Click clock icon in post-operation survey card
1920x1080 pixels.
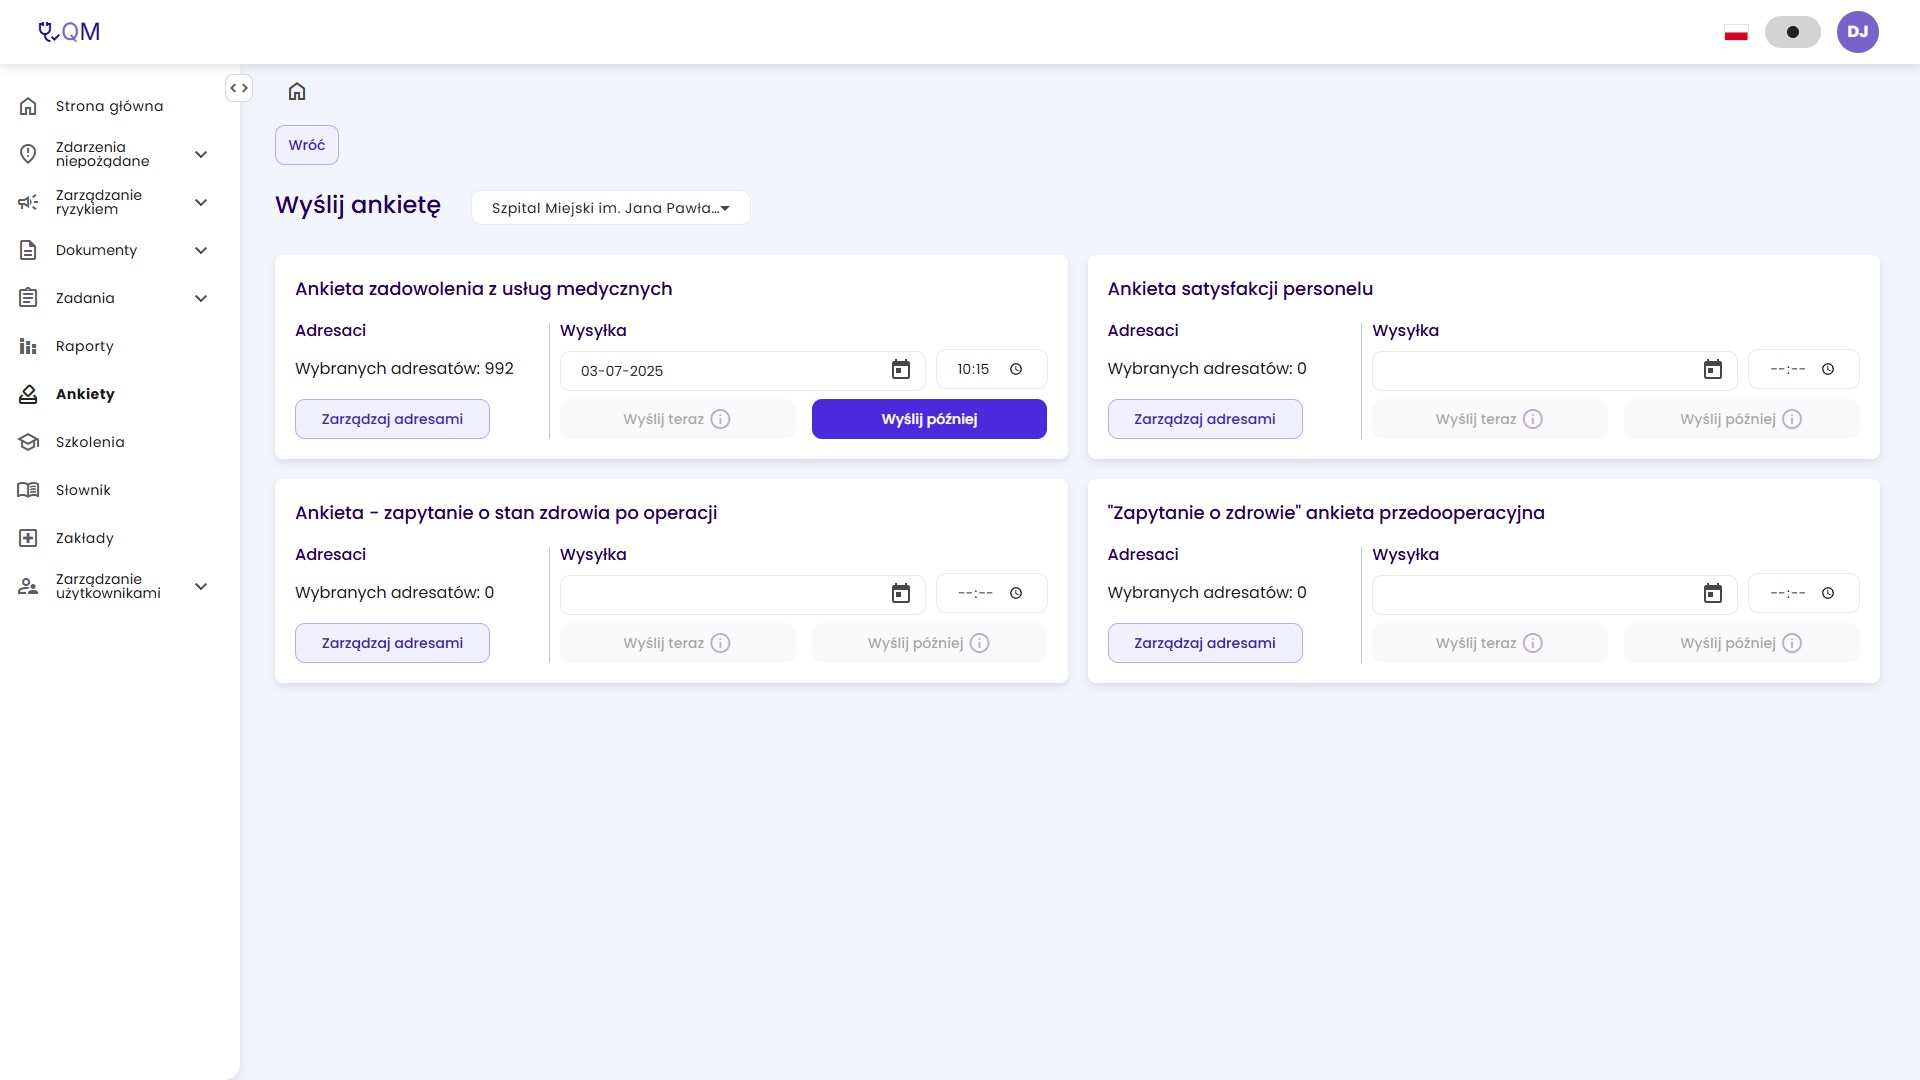point(1016,593)
